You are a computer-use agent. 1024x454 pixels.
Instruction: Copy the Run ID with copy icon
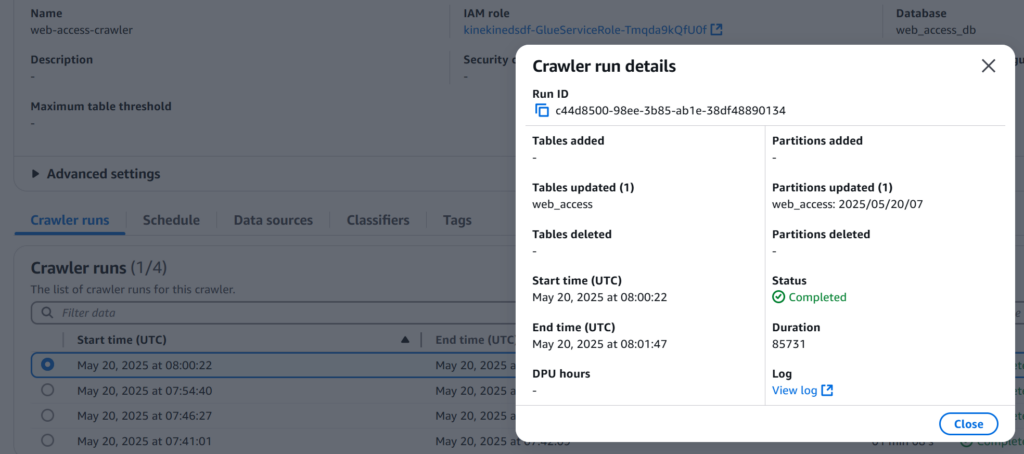[542, 110]
